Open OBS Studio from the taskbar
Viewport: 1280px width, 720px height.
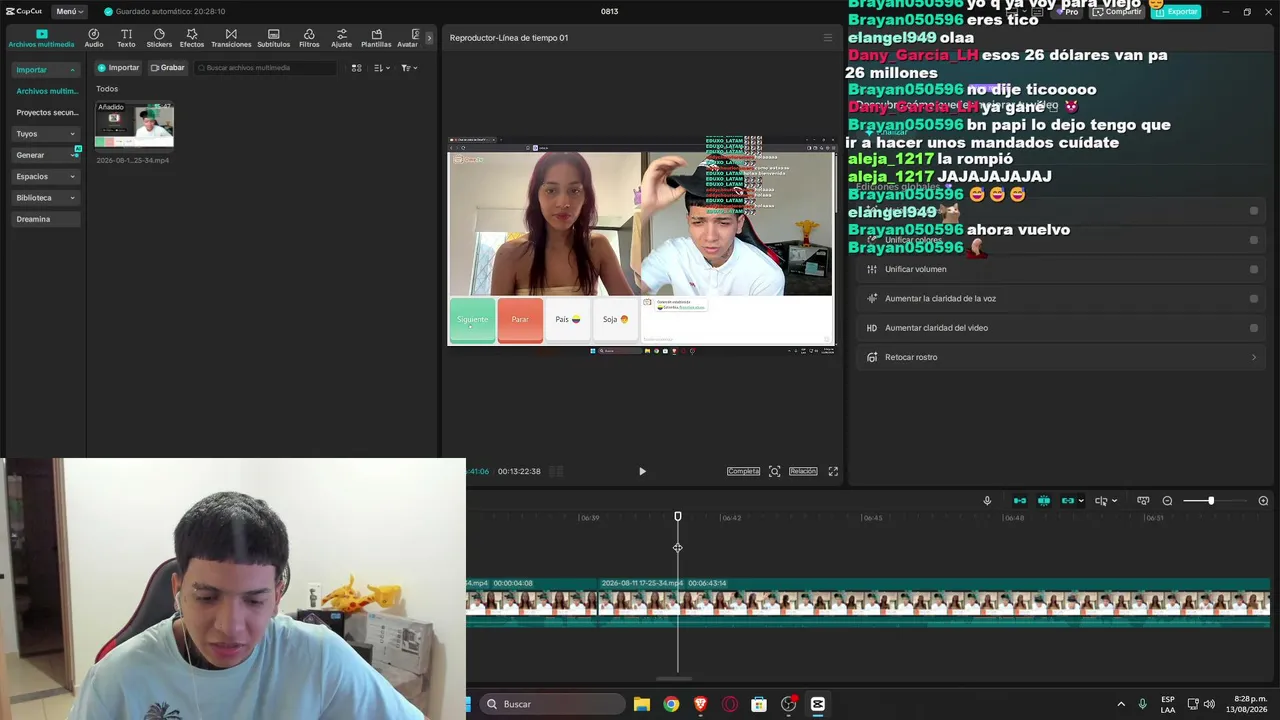789,704
